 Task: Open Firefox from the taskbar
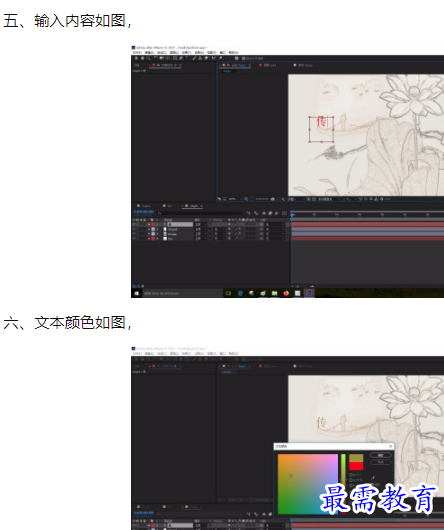coord(286,293)
